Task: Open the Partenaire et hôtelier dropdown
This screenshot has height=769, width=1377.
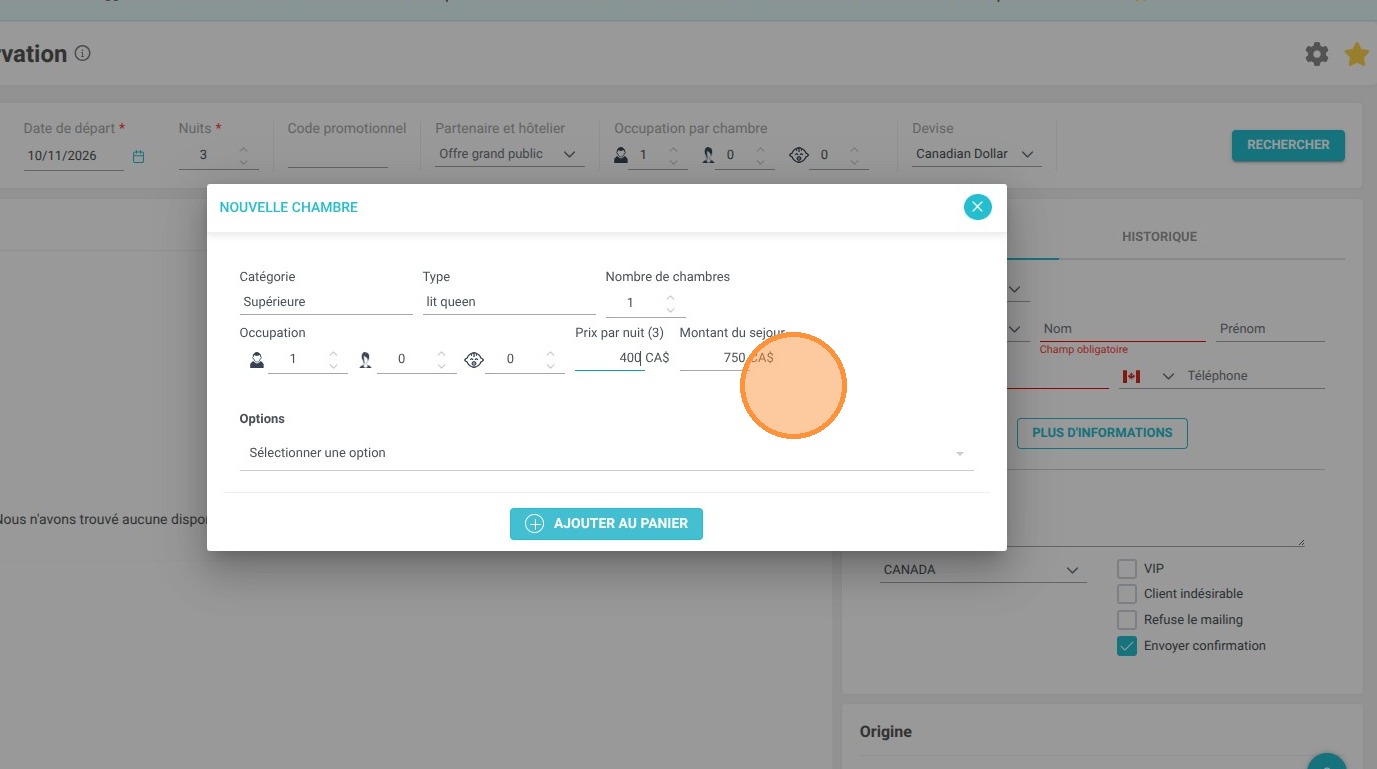Action: point(510,154)
